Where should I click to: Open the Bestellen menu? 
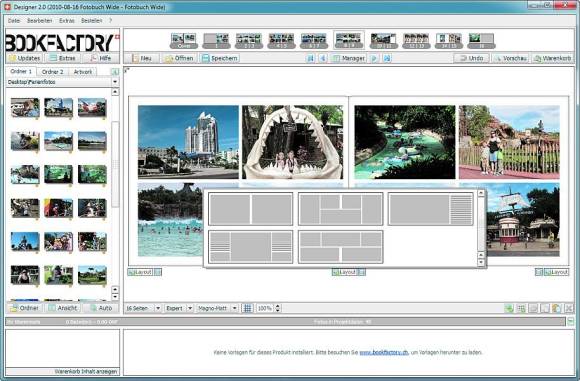click(91, 21)
